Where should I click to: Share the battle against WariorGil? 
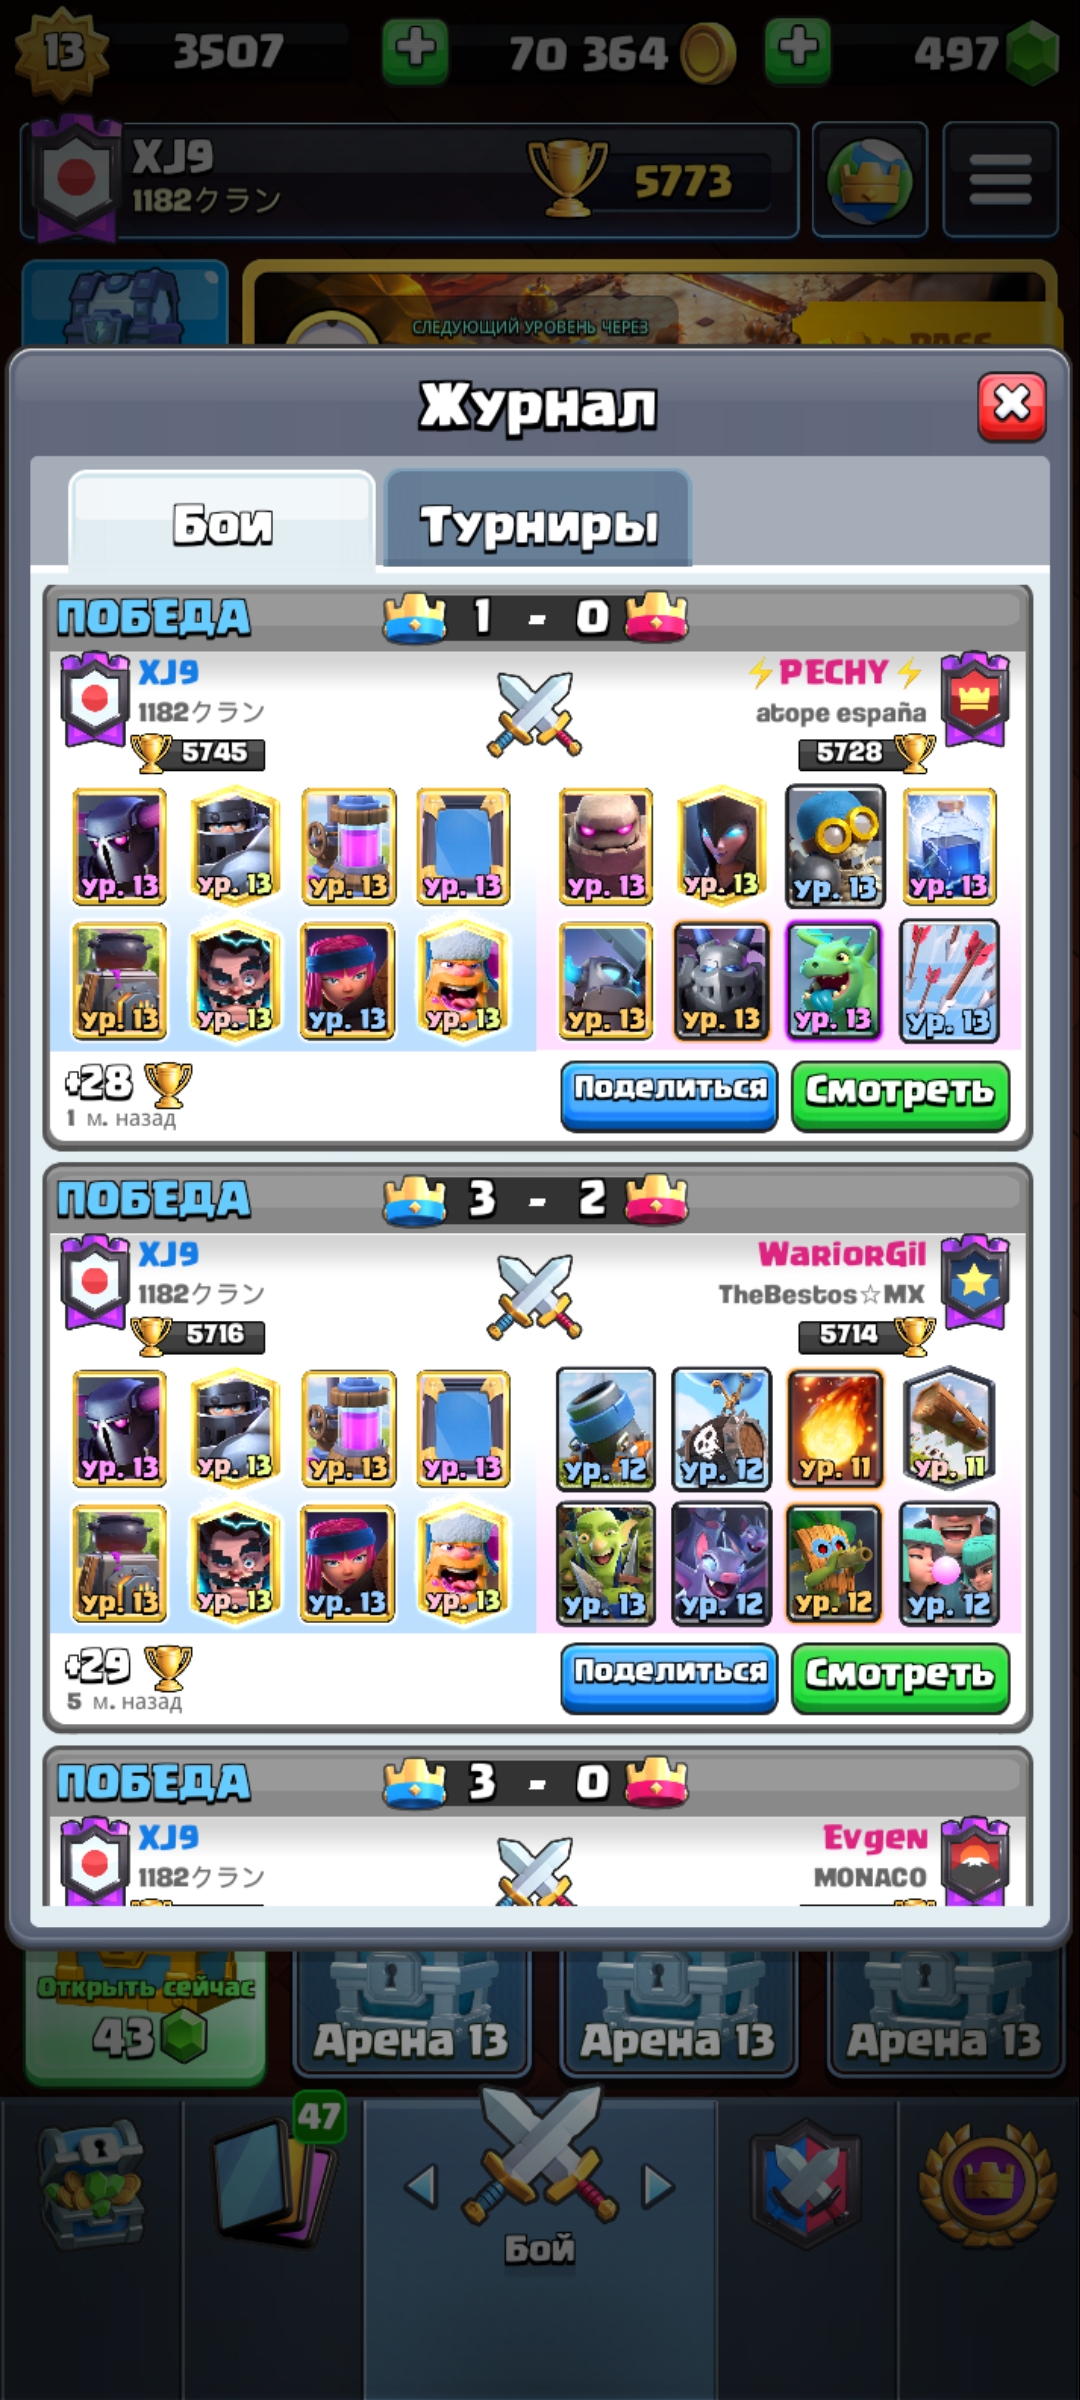[669, 1678]
